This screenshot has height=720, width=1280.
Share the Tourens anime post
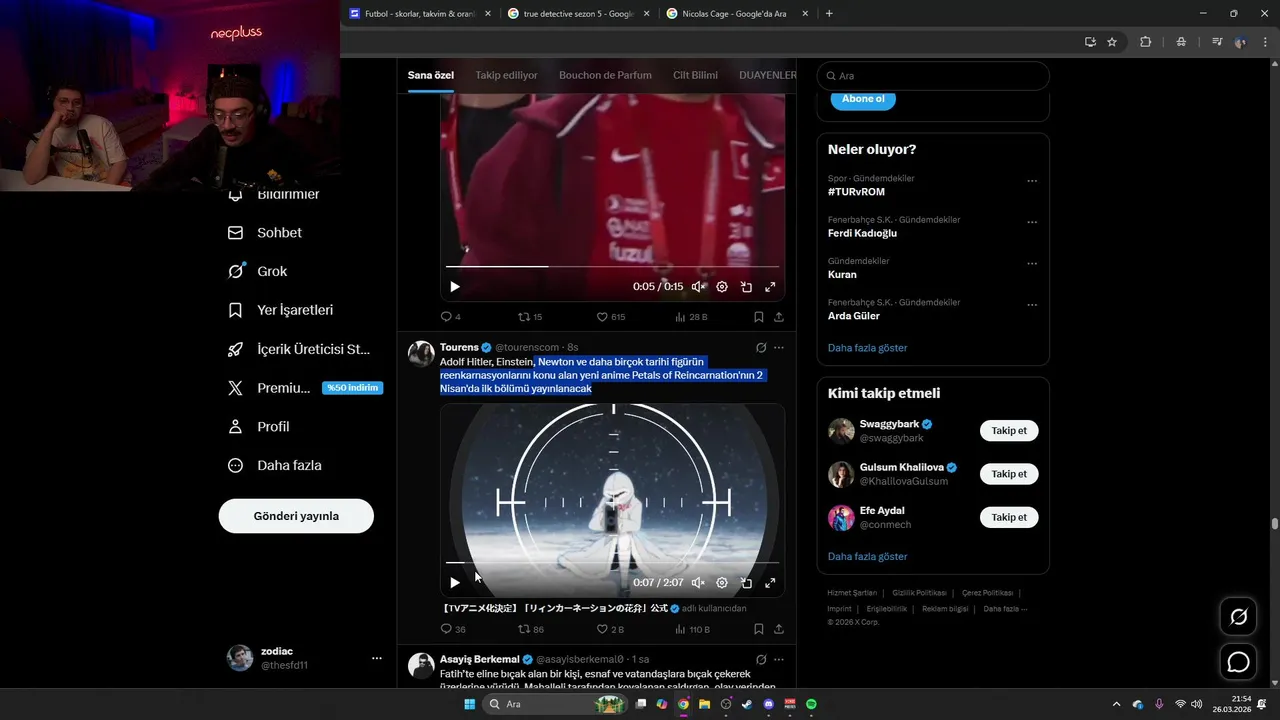[x=779, y=629]
